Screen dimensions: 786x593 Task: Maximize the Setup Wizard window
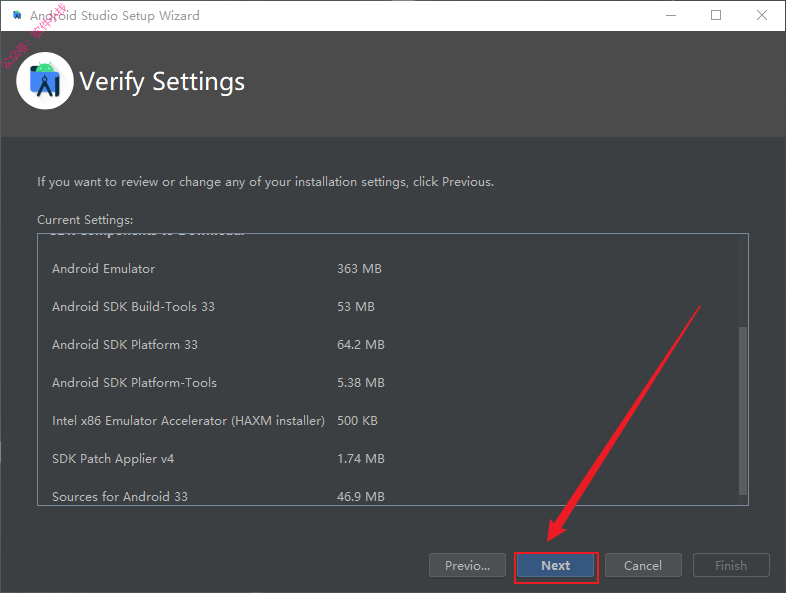(x=716, y=16)
